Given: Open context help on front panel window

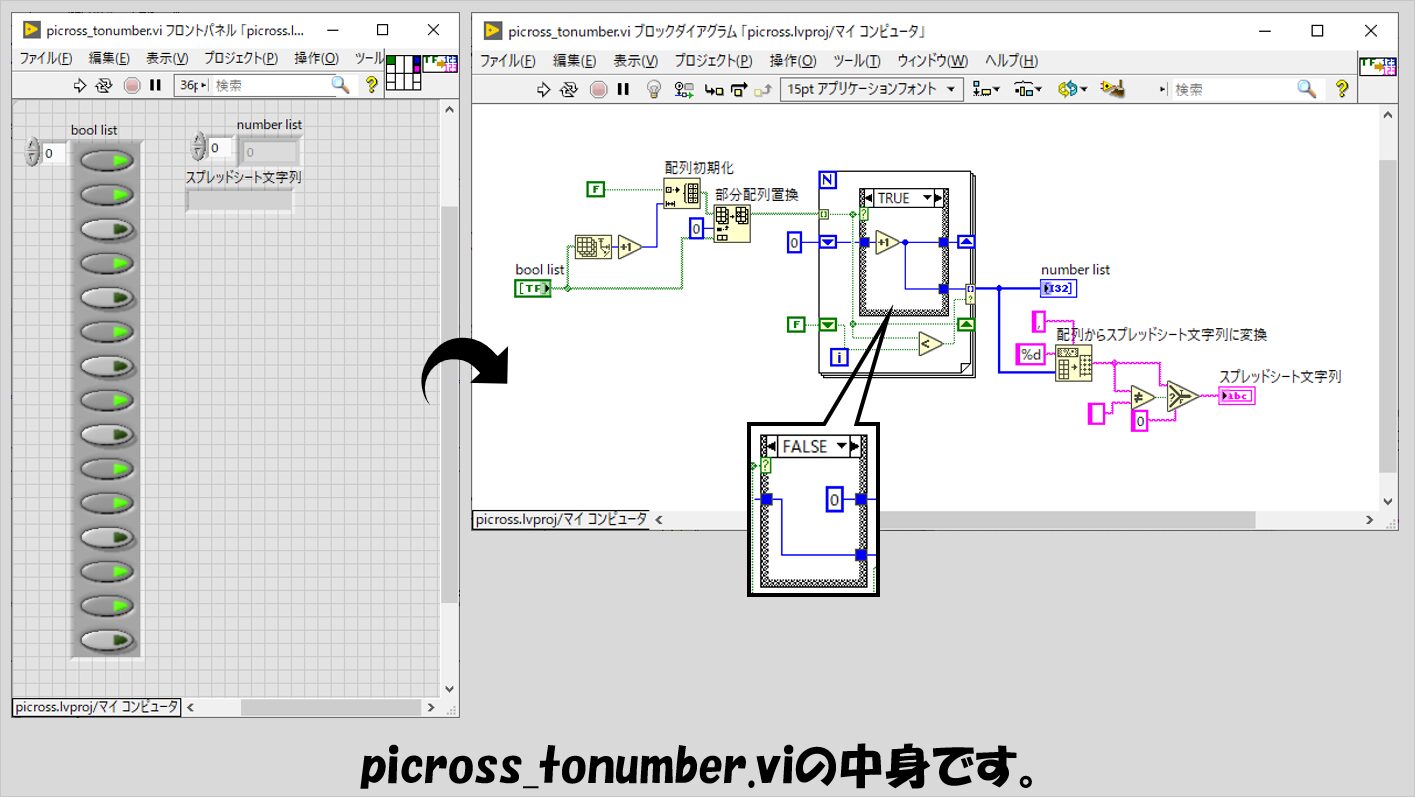Looking at the screenshot, I should 373,85.
